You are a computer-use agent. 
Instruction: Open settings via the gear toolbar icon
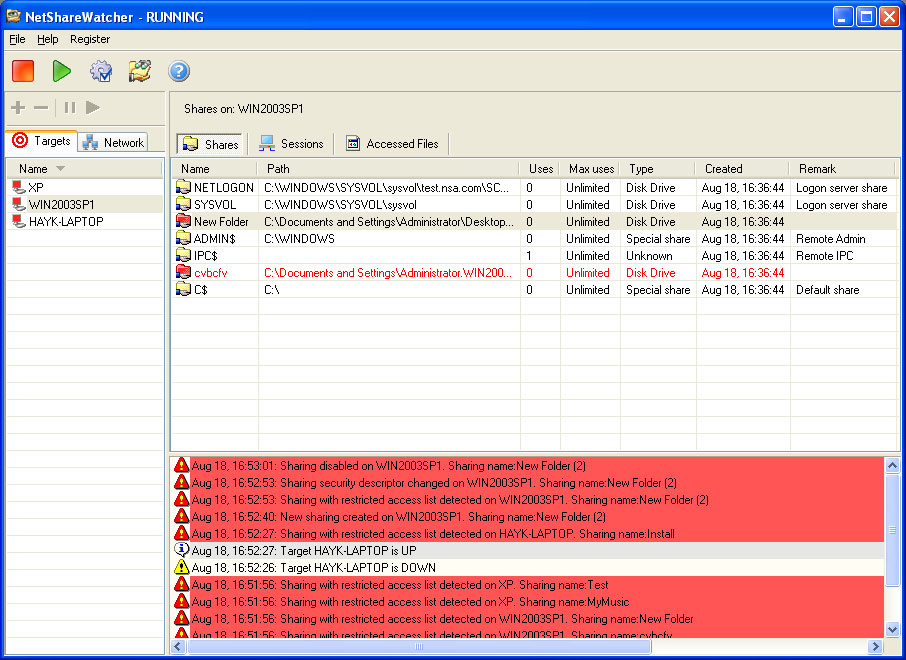pos(101,71)
